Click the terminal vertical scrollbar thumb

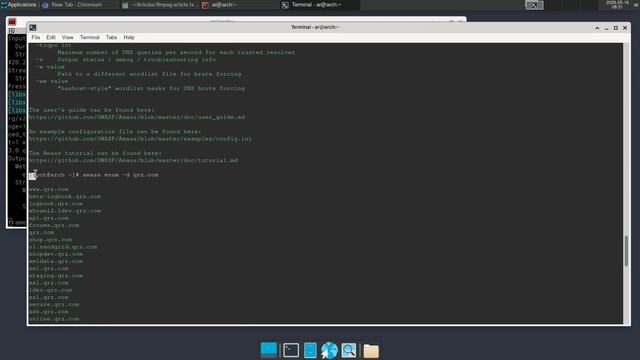(x=627, y=251)
